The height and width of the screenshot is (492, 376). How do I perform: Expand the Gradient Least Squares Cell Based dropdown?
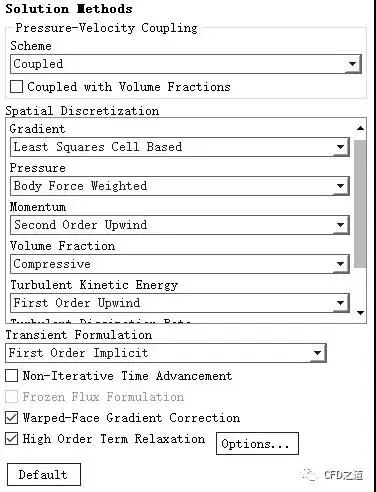click(x=180, y=147)
